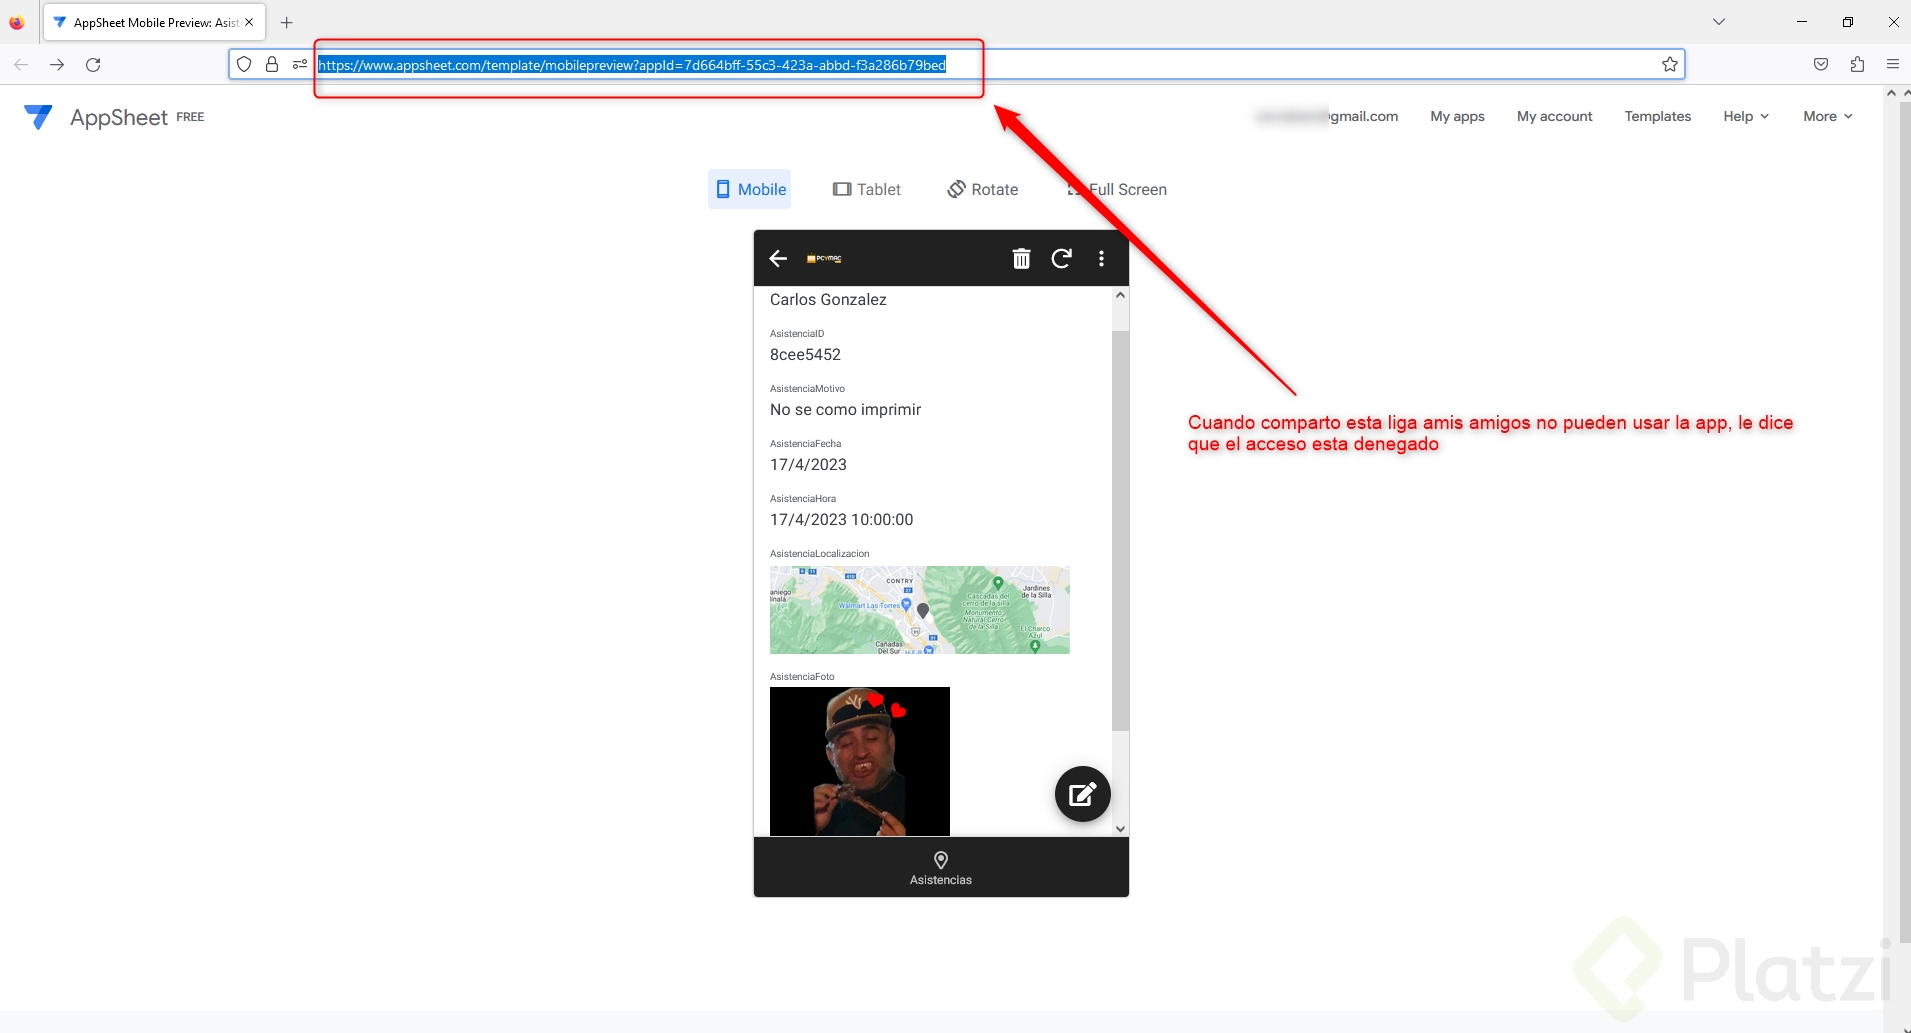The width and height of the screenshot is (1911, 1033).
Task: Switch preview to Tablet mode
Action: [x=867, y=189]
